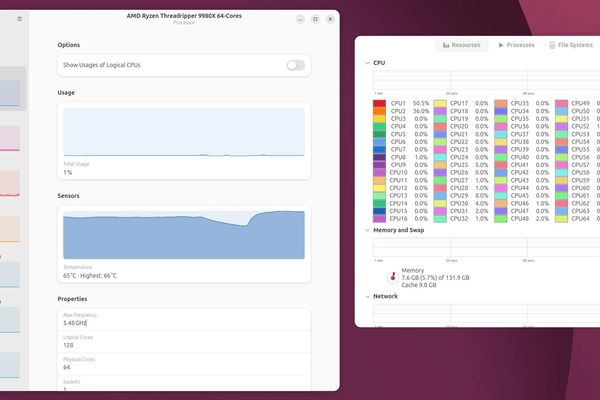Click the CPU64 color swatch
This screenshot has width=600, height=400.
click(x=561, y=219)
